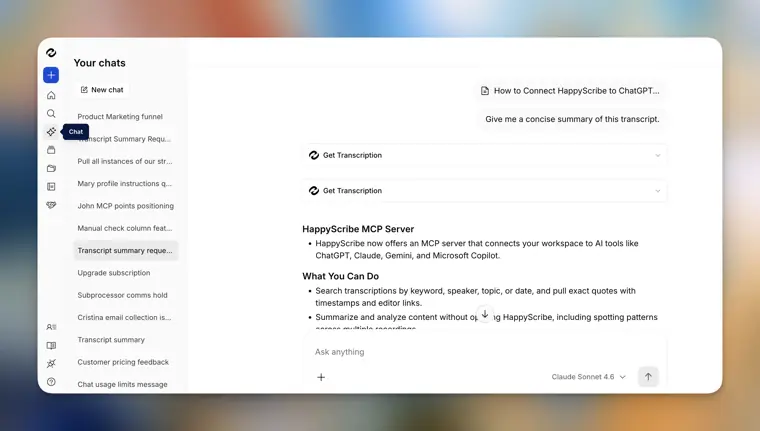Open the box icon below the Chat icon
The image size is (760, 431).
point(51,150)
